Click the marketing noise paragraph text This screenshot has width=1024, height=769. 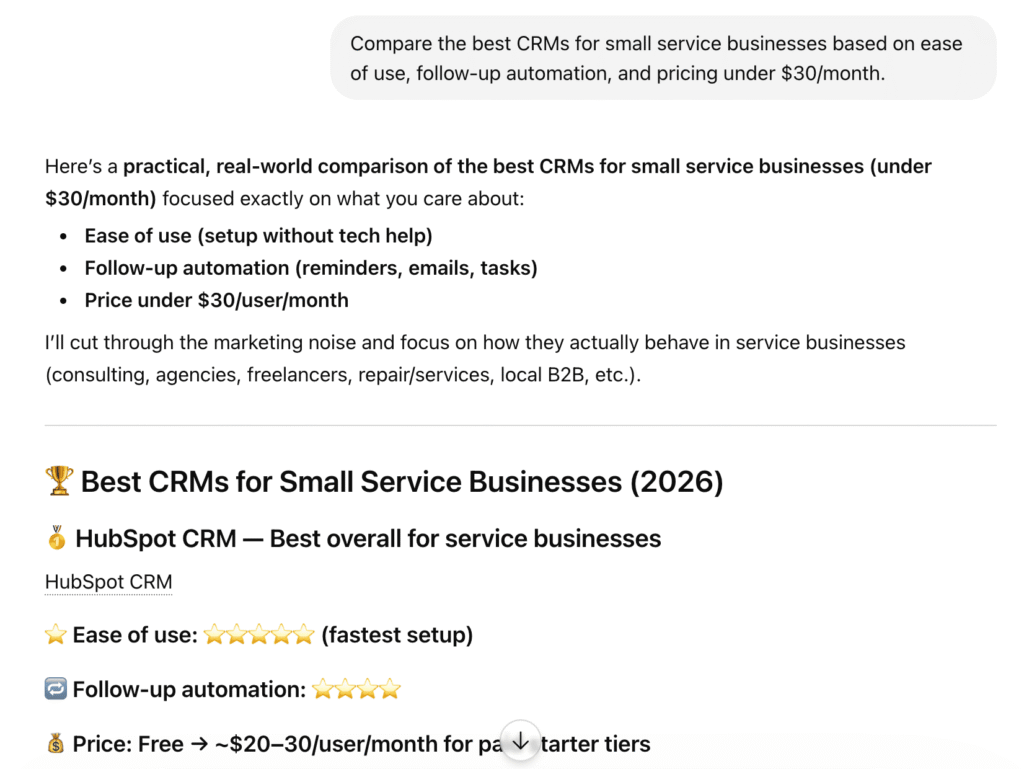click(x=475, y=358)
